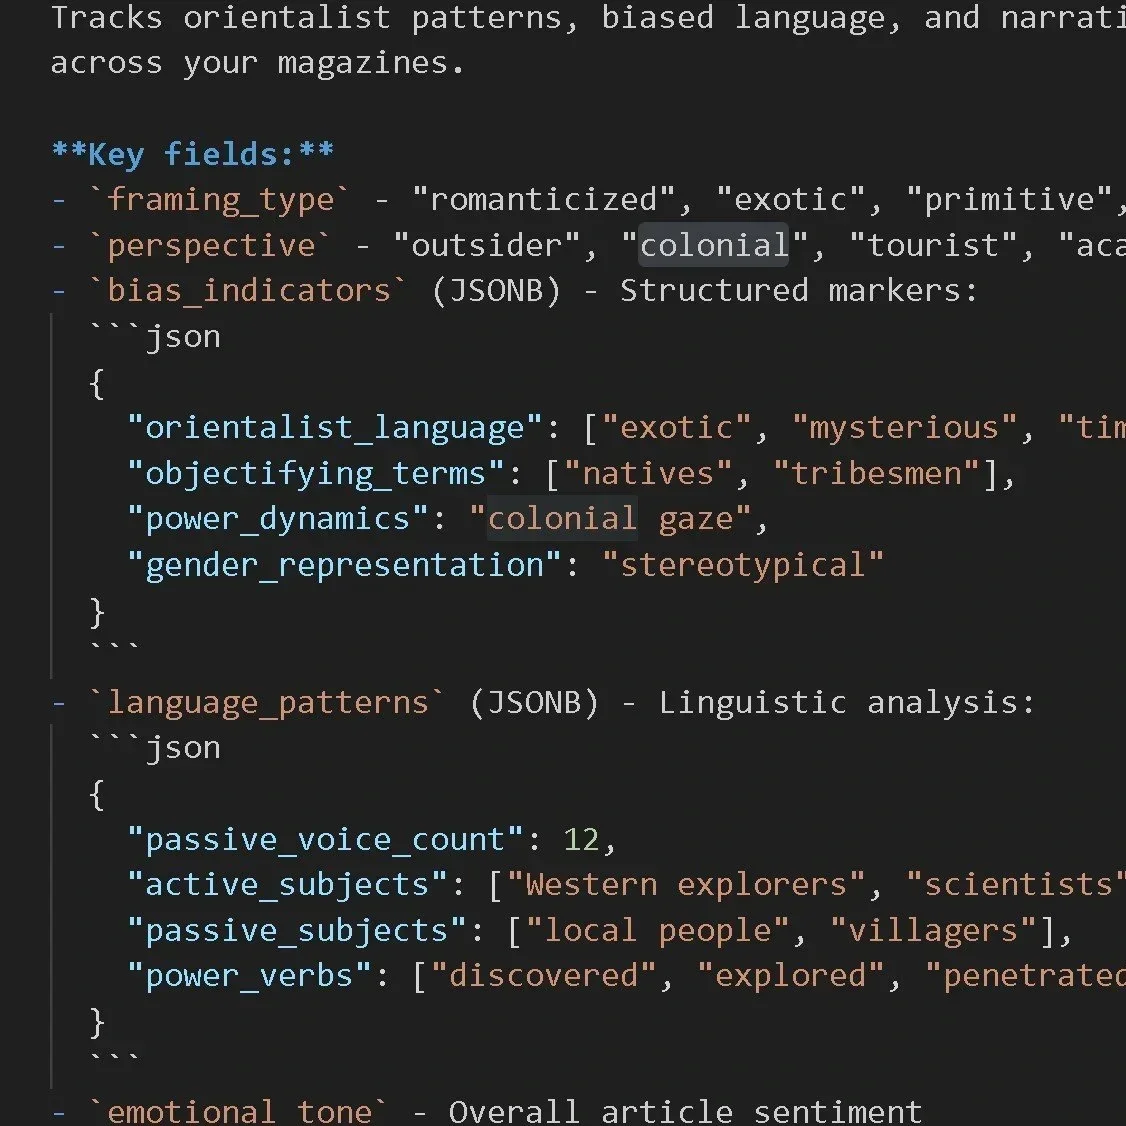This screenshot has height=1126, width=1126.
Task: Click the "**Key fields:**" heading
Action: [x=192, y=154]
